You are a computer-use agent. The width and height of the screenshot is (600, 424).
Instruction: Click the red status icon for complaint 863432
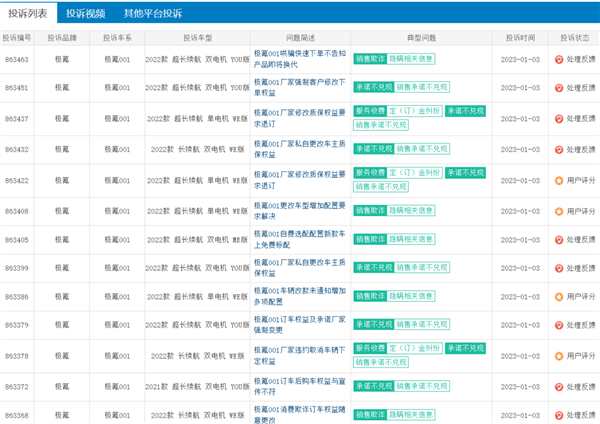pyautogui.click(x=559, y=150)
